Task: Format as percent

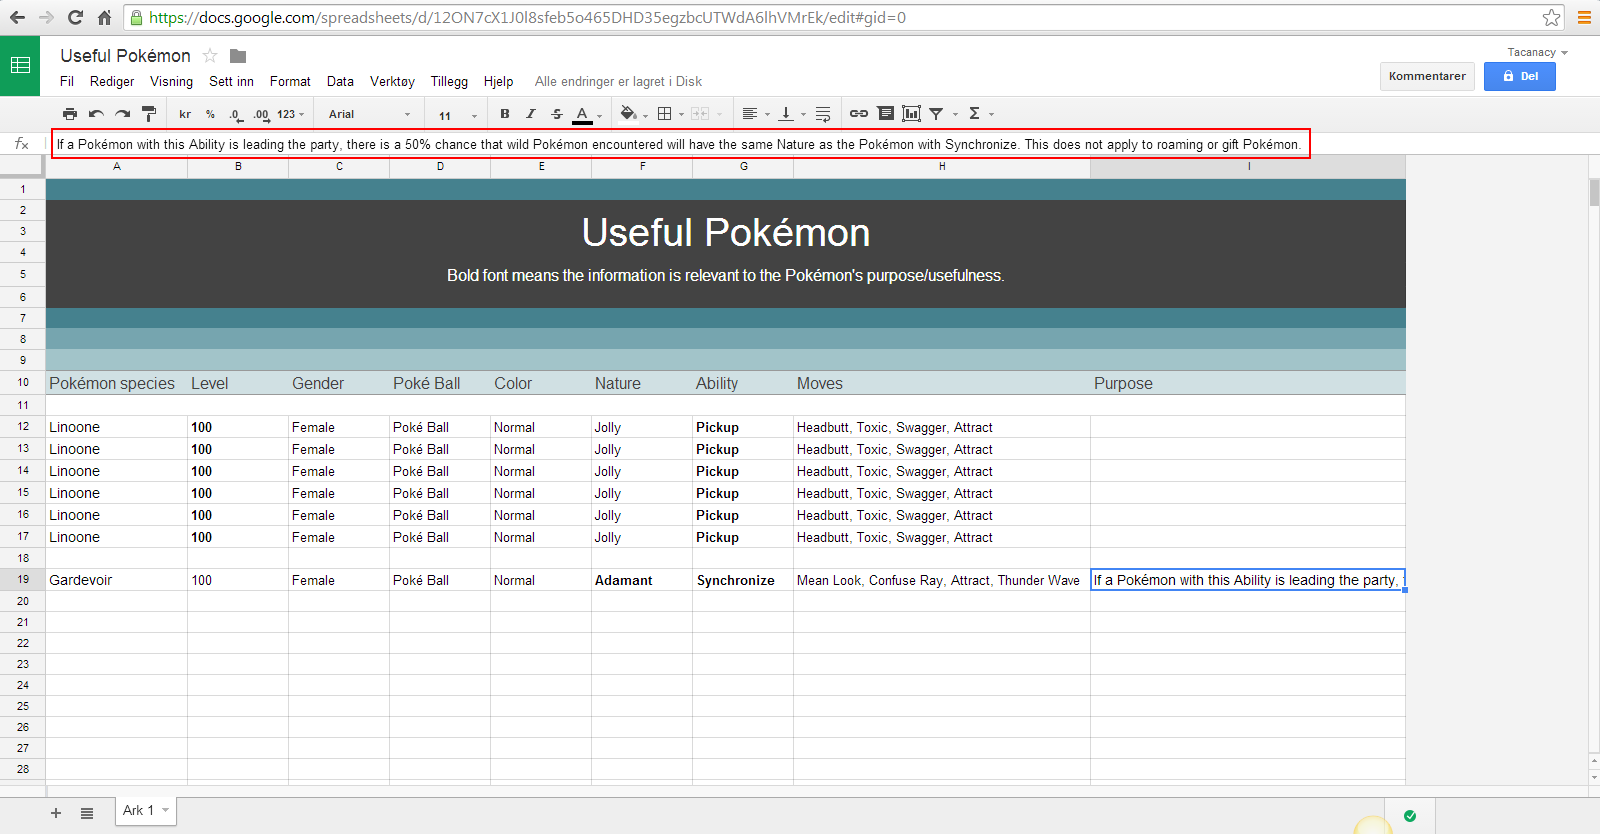Action: click(210, 114)
